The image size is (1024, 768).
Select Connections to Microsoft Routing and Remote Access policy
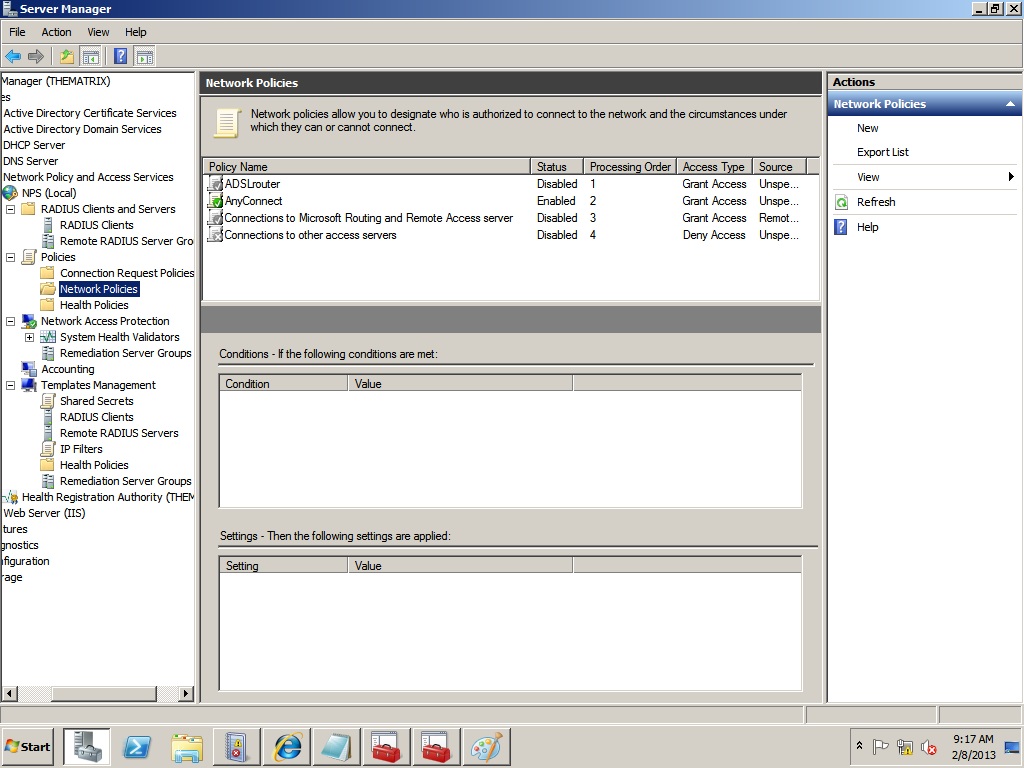pos(368,218)
